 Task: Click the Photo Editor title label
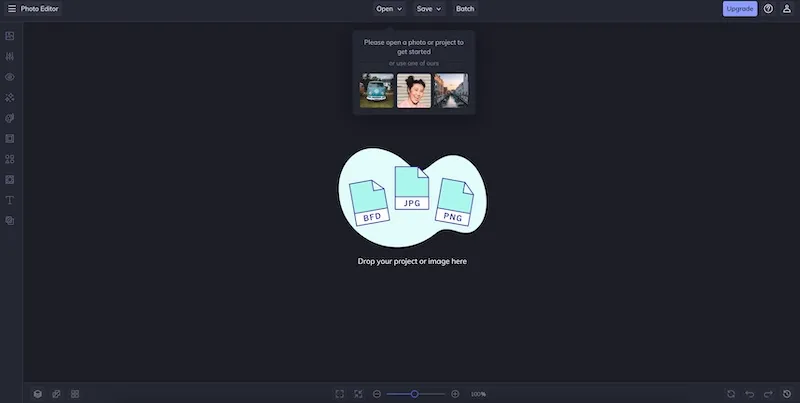(x=39, y=9)
